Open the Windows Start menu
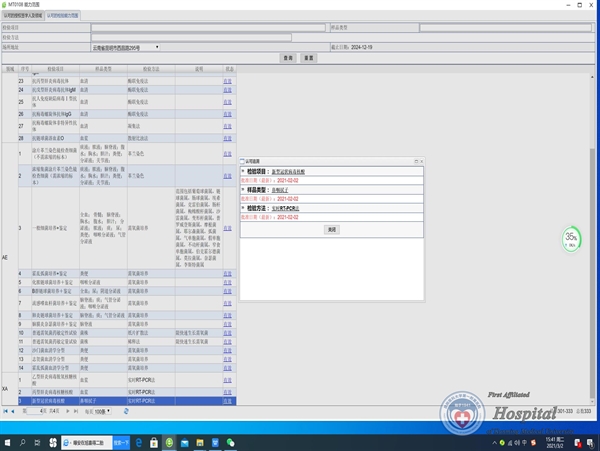 click(7, 443)
